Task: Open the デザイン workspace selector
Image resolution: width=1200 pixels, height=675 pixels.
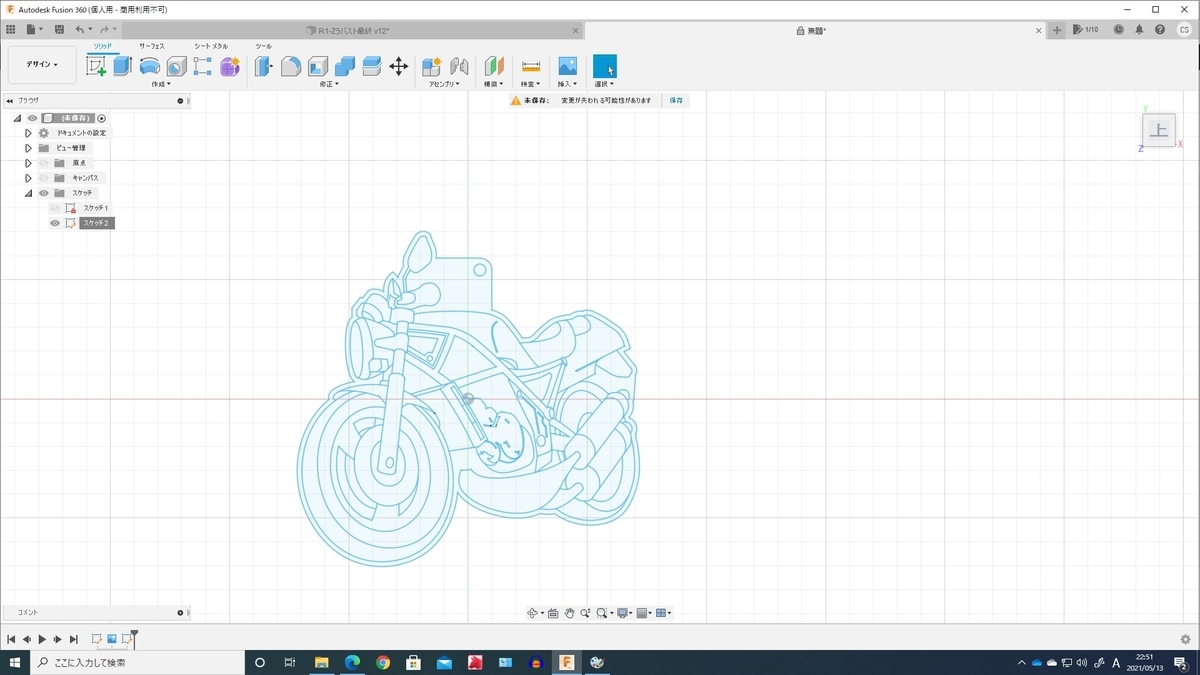Action: click(x=40, y=64)
